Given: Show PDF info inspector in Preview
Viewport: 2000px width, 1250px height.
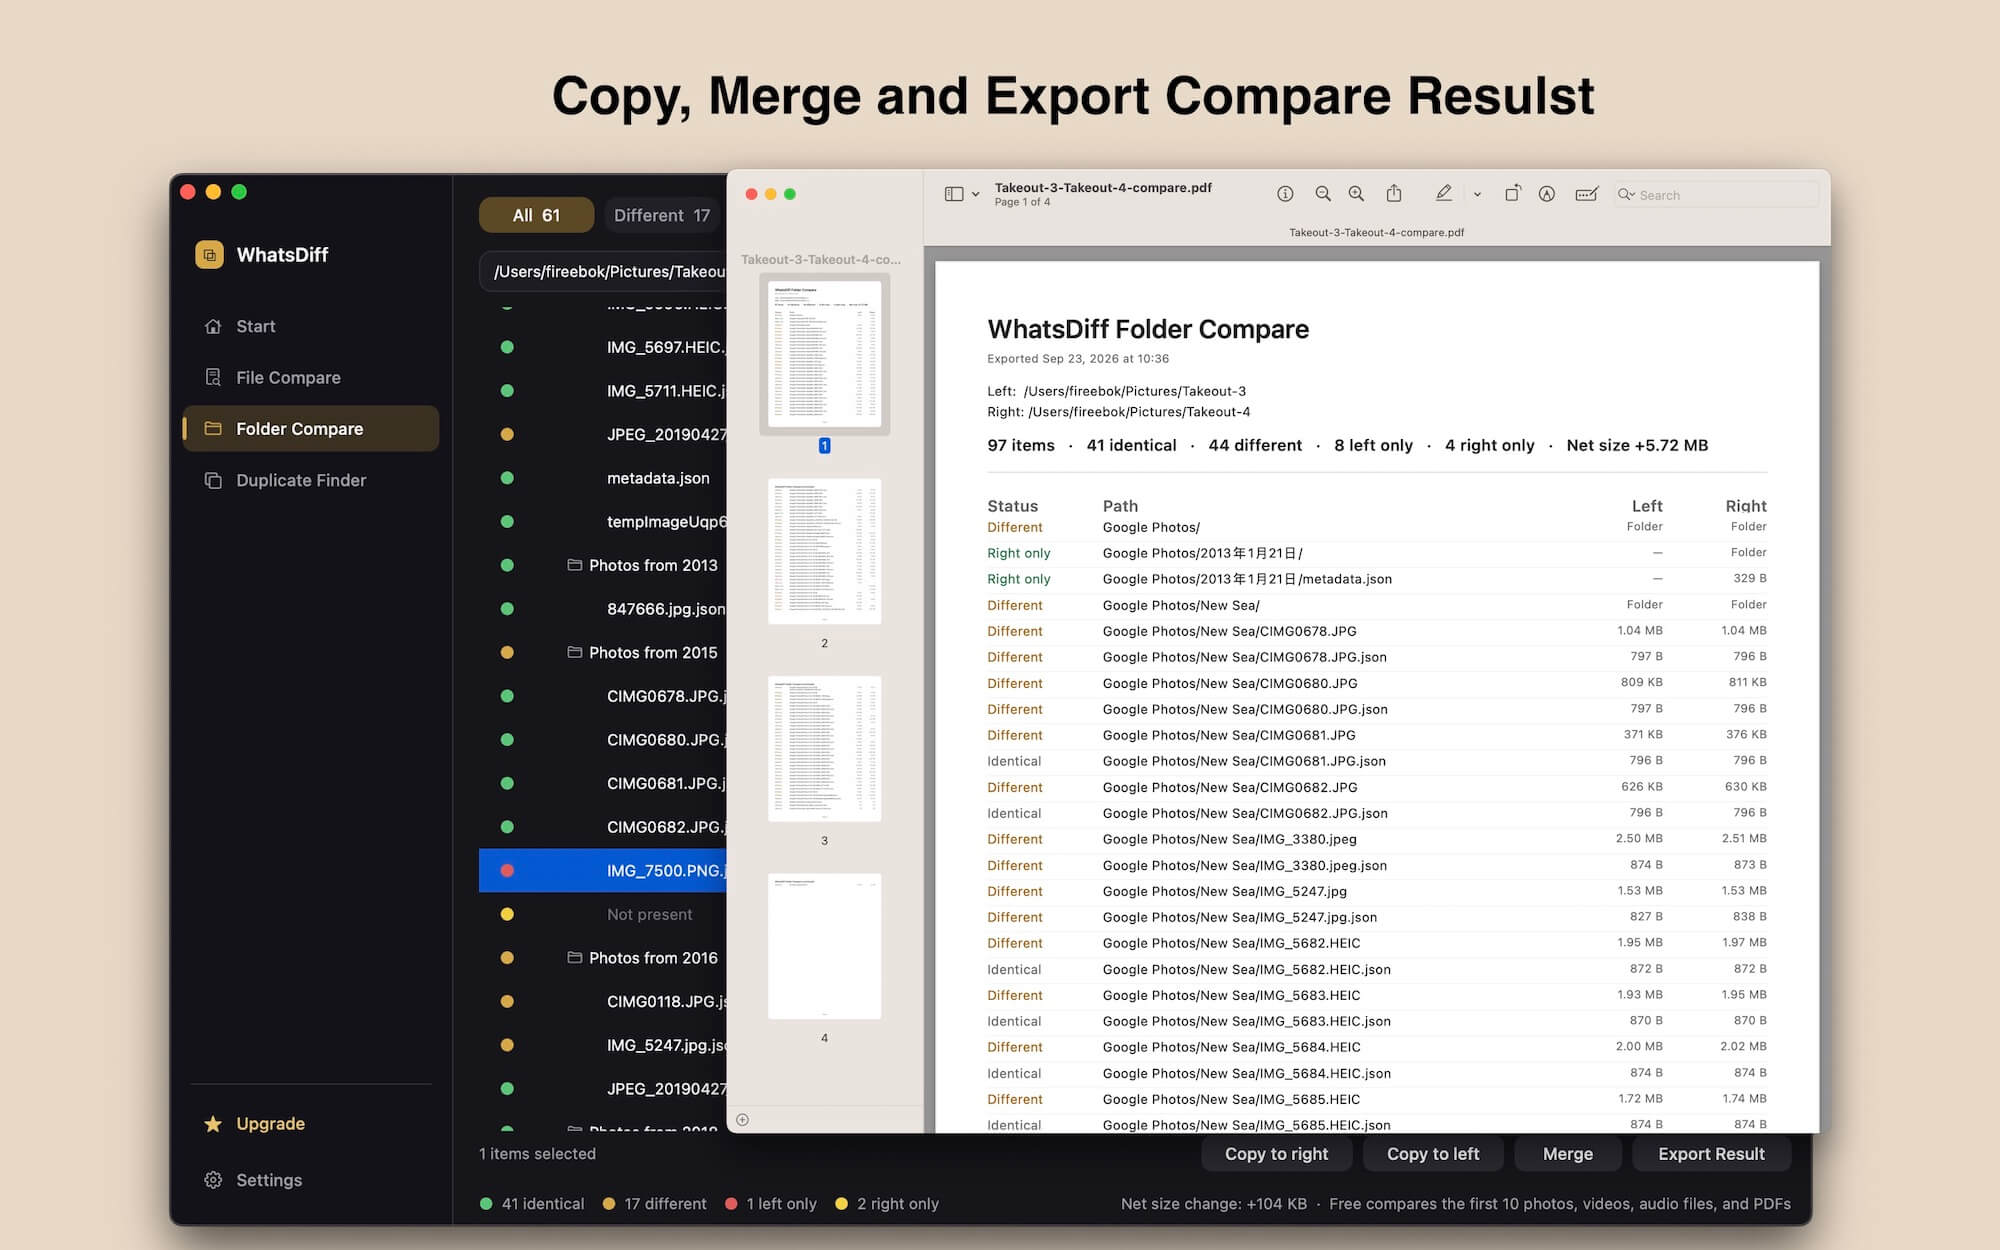Looking at the screenshot, I should pos(1285,194).
